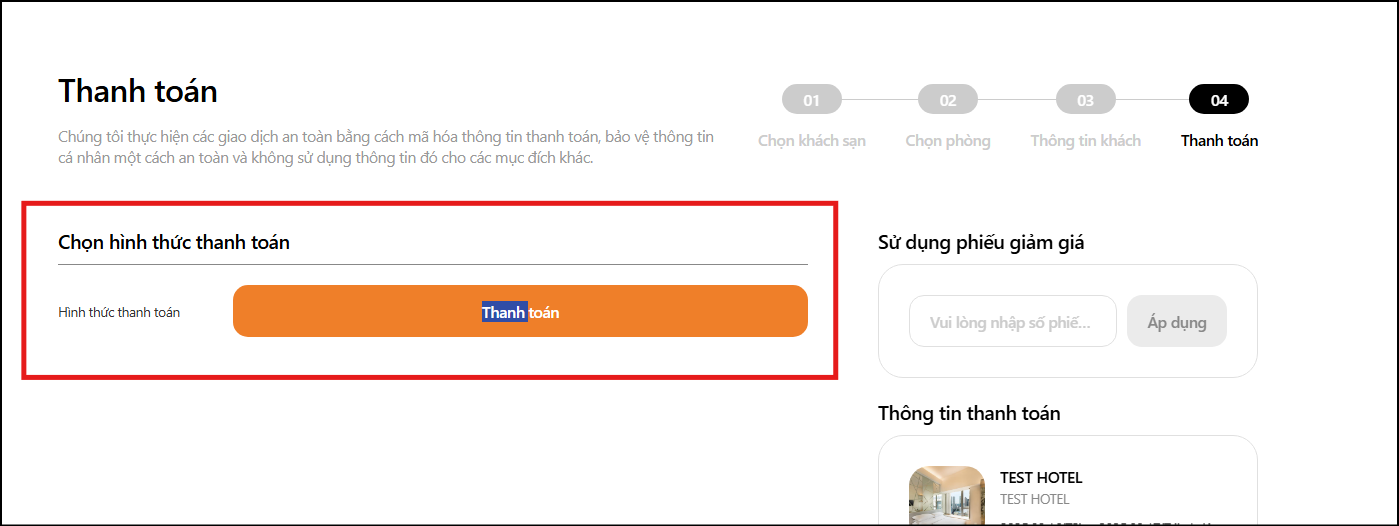Screen dimensions: 1399x526
Task: Click the gray secure transaction description paragraph
Action: pos(386,147)
